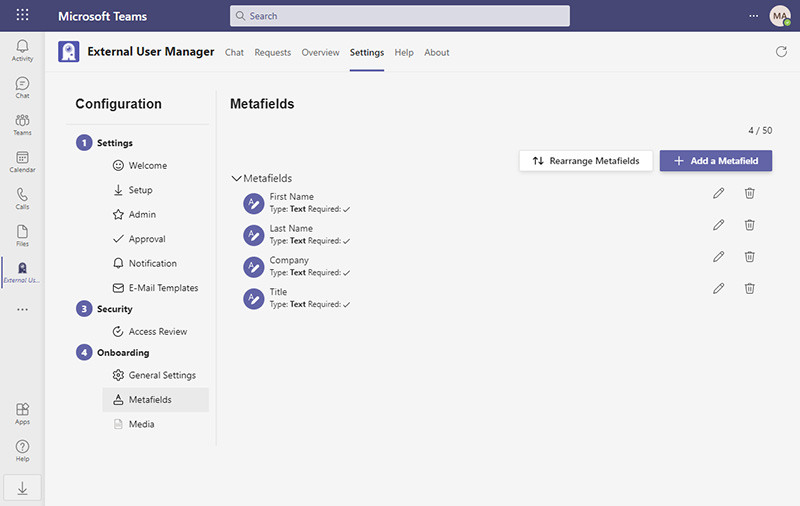
Task: Click First Name metafield avatar icon
Action: pos(254,204)
